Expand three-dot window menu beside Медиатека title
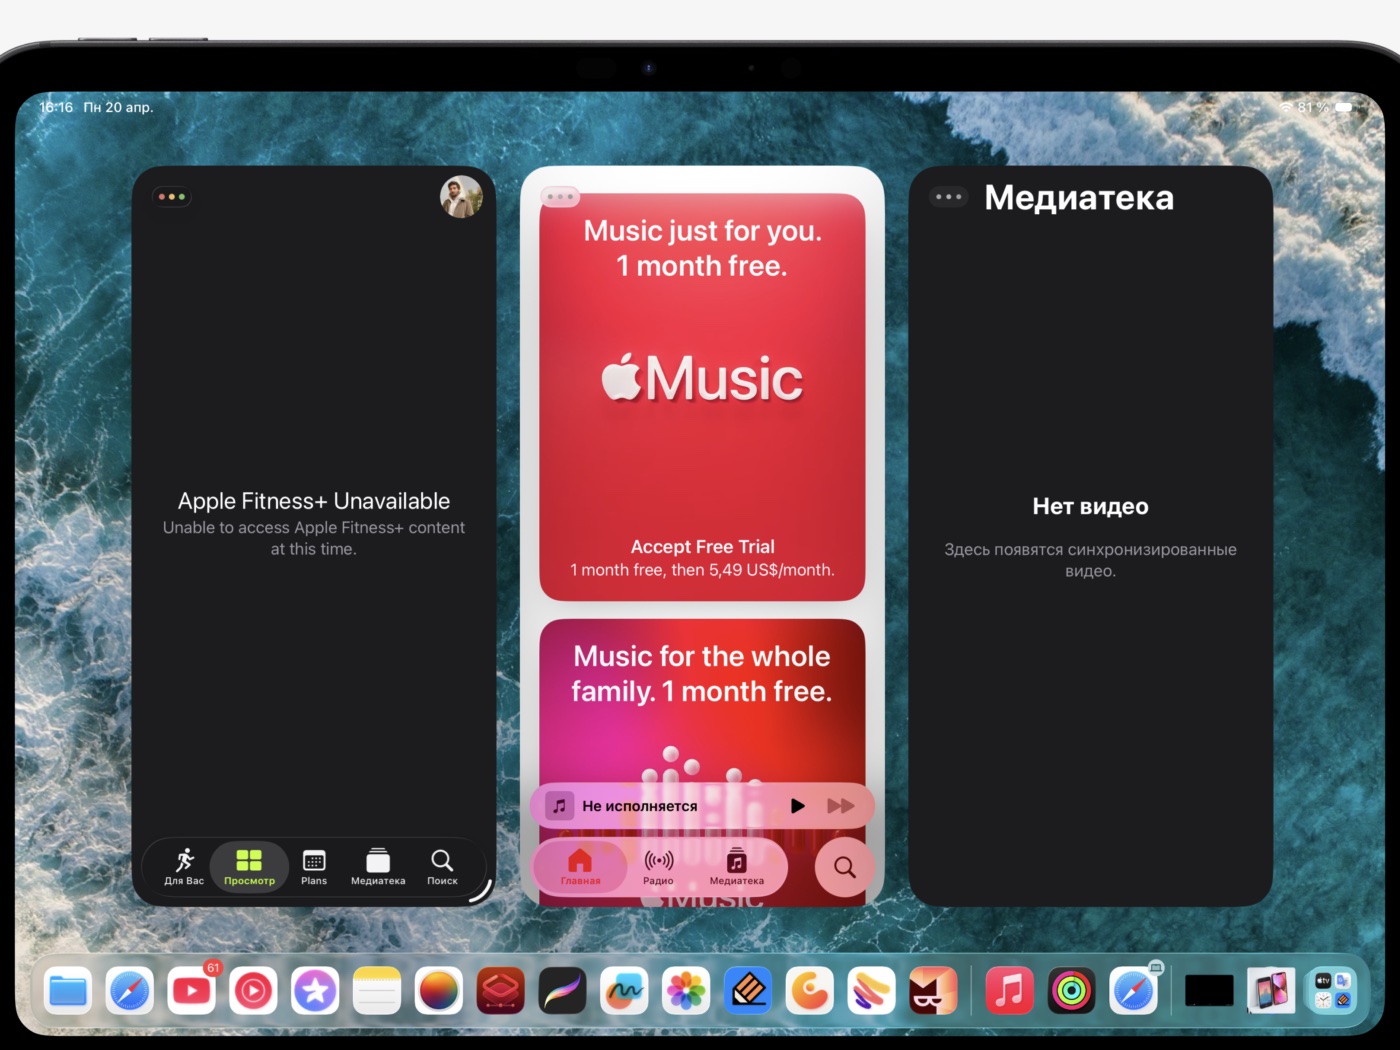Viewport: 1400px width, 1050px height. point(948,197)
